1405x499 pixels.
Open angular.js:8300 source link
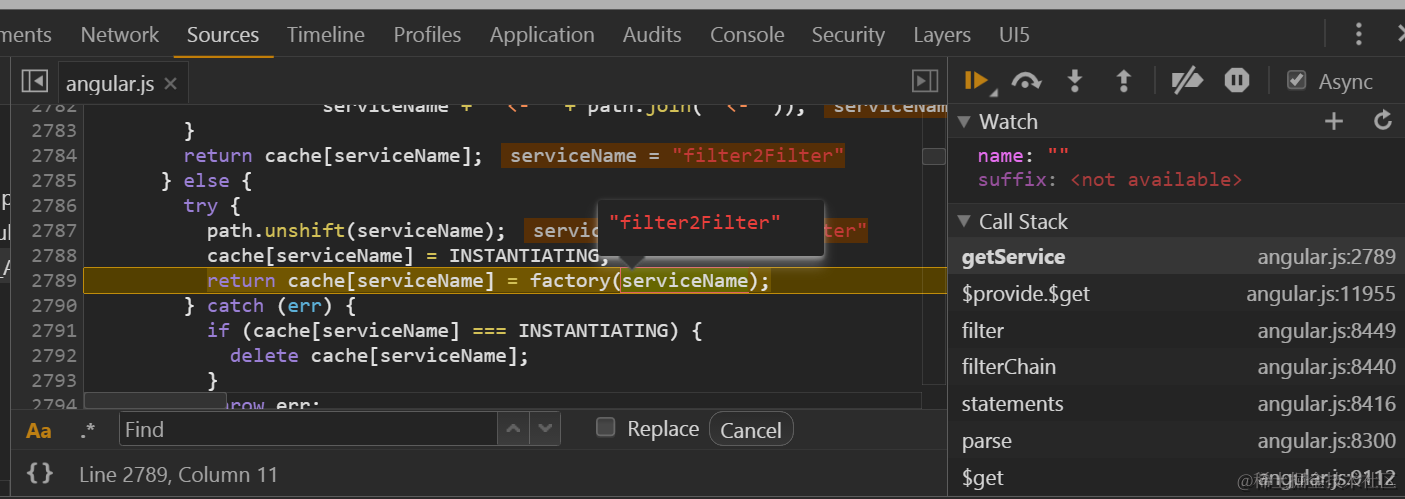click(x=1326, y=441)
